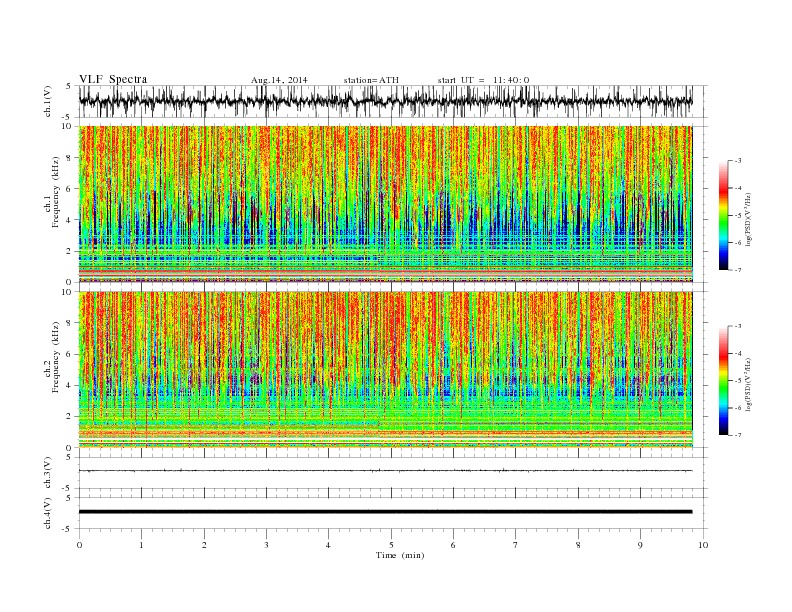This screenshot has width=792, height=612.
Task: Click the "VLF Spectra" plot title
Action: pyautogui.click(x=113, y=79)
